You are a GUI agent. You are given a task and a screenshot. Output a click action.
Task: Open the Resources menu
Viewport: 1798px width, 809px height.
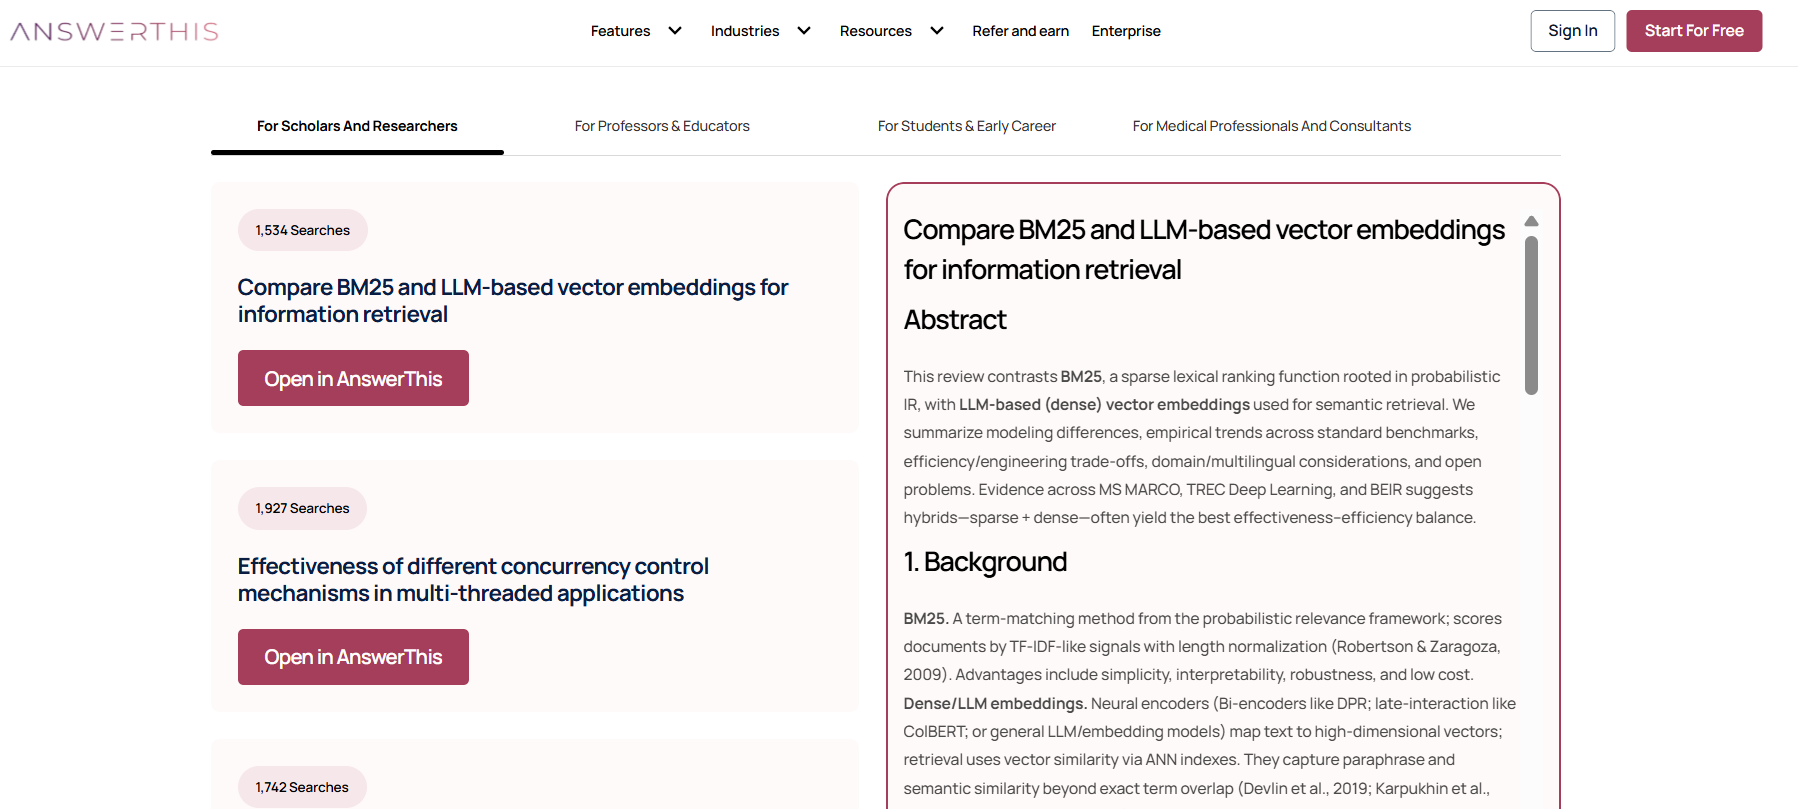pos(876,31)
